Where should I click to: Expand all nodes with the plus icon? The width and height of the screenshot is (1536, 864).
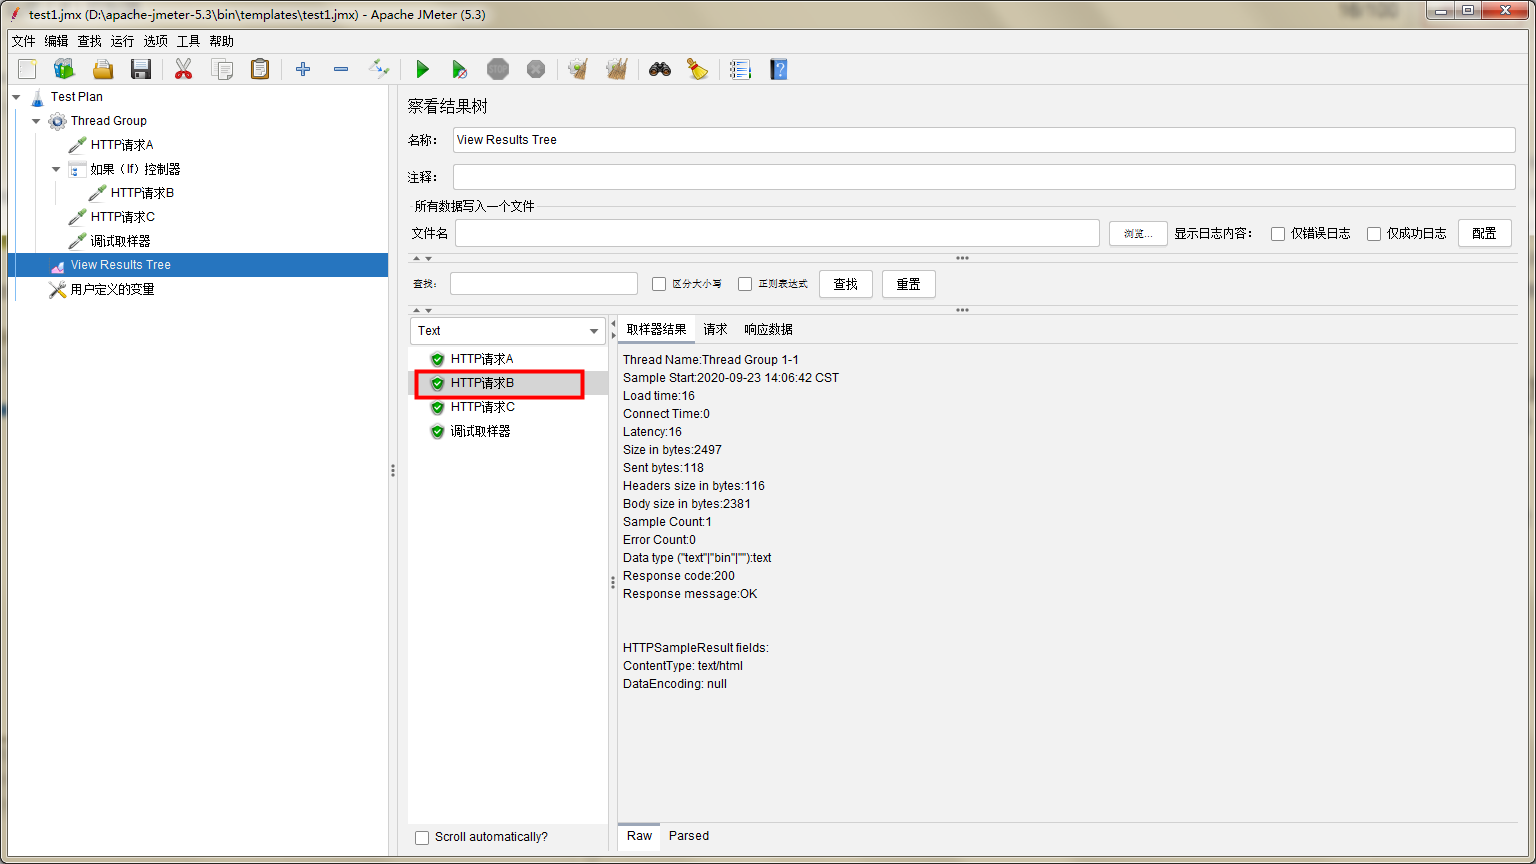click(x=303, y=69)
